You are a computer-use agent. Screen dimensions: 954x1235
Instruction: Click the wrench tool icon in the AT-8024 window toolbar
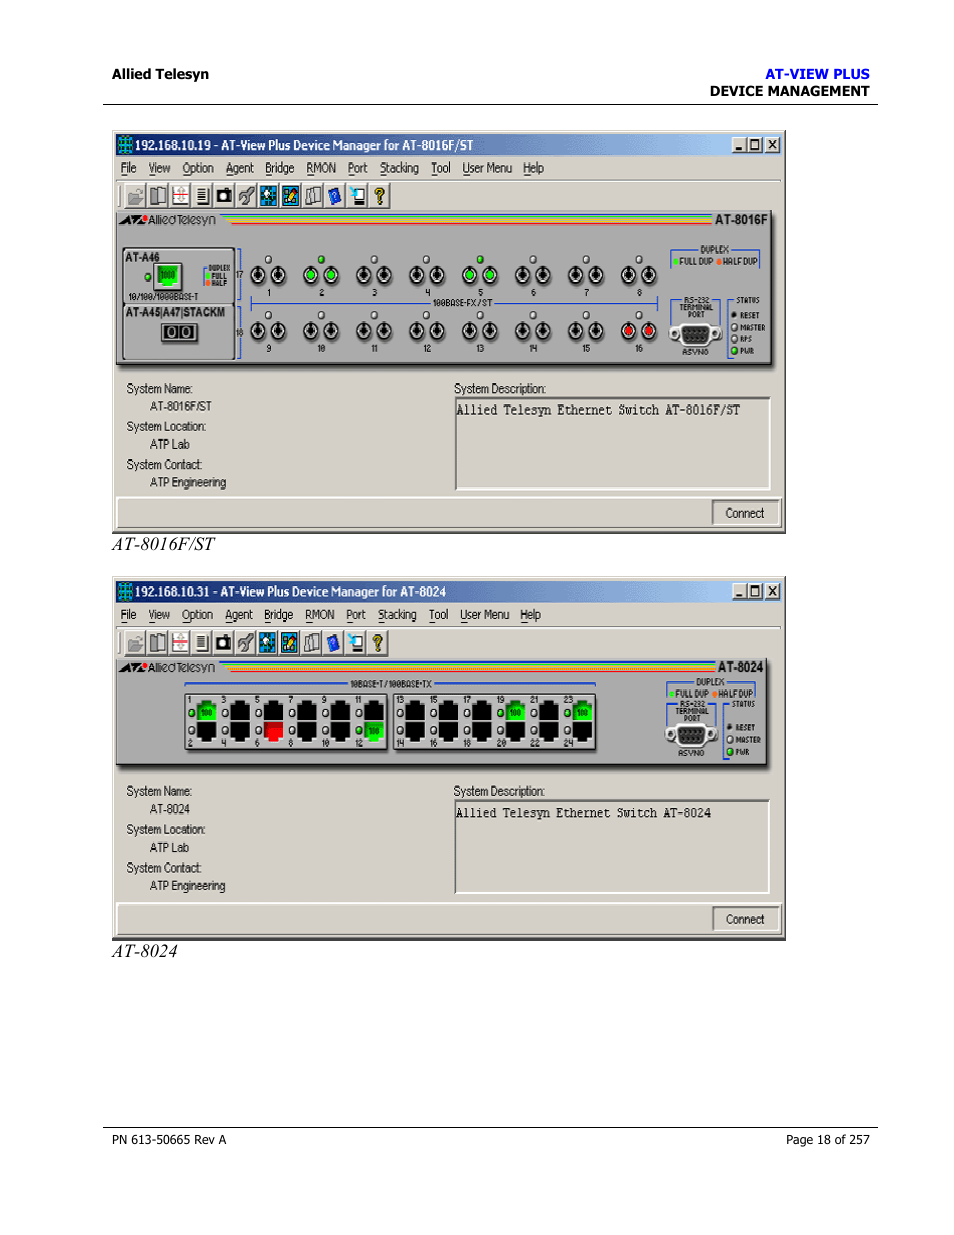[246, 643]
